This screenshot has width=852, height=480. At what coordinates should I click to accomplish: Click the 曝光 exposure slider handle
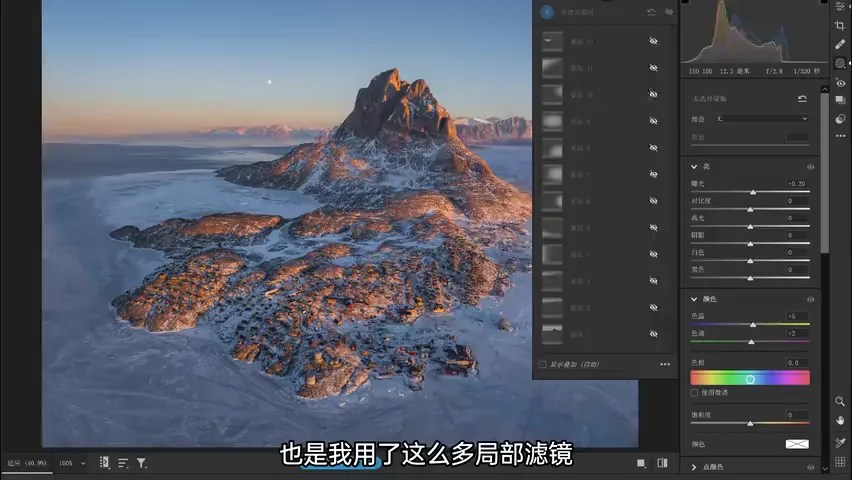point(753,192)
